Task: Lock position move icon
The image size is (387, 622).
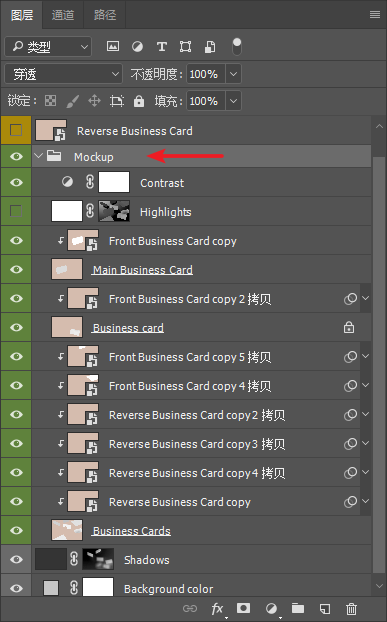Action: point(94,101)
